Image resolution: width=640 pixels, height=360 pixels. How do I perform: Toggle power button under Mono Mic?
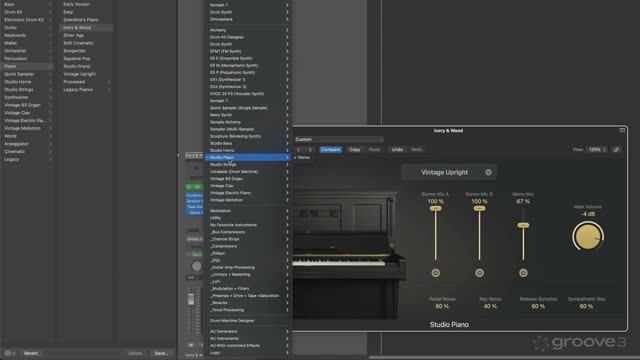click(x=523, y=273)
